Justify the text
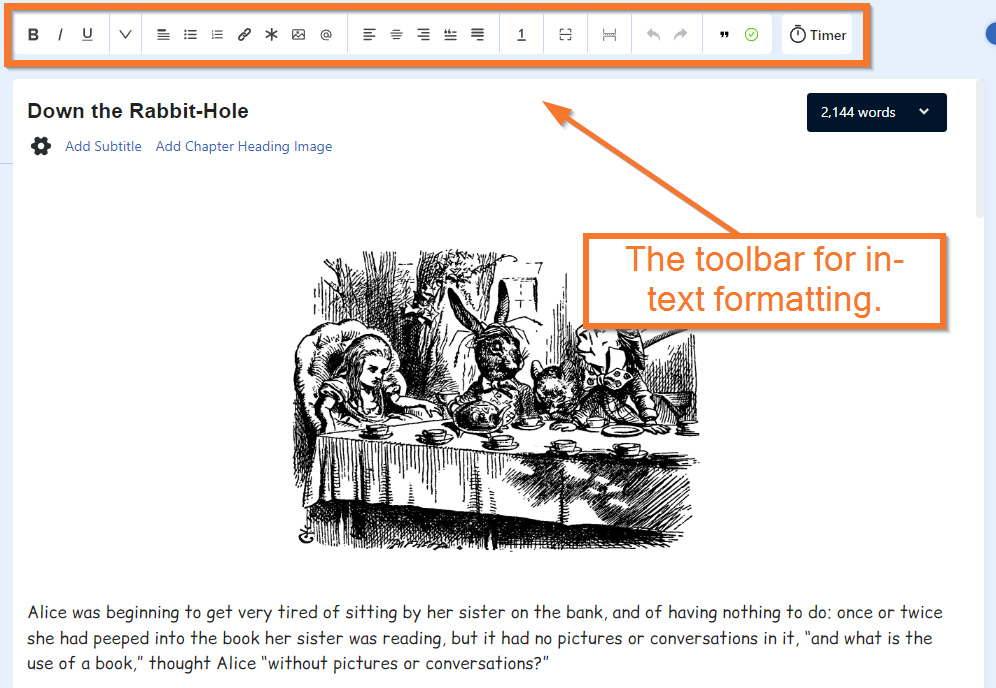This screenshot has height=688, width=996. click(x=478, y=35)
